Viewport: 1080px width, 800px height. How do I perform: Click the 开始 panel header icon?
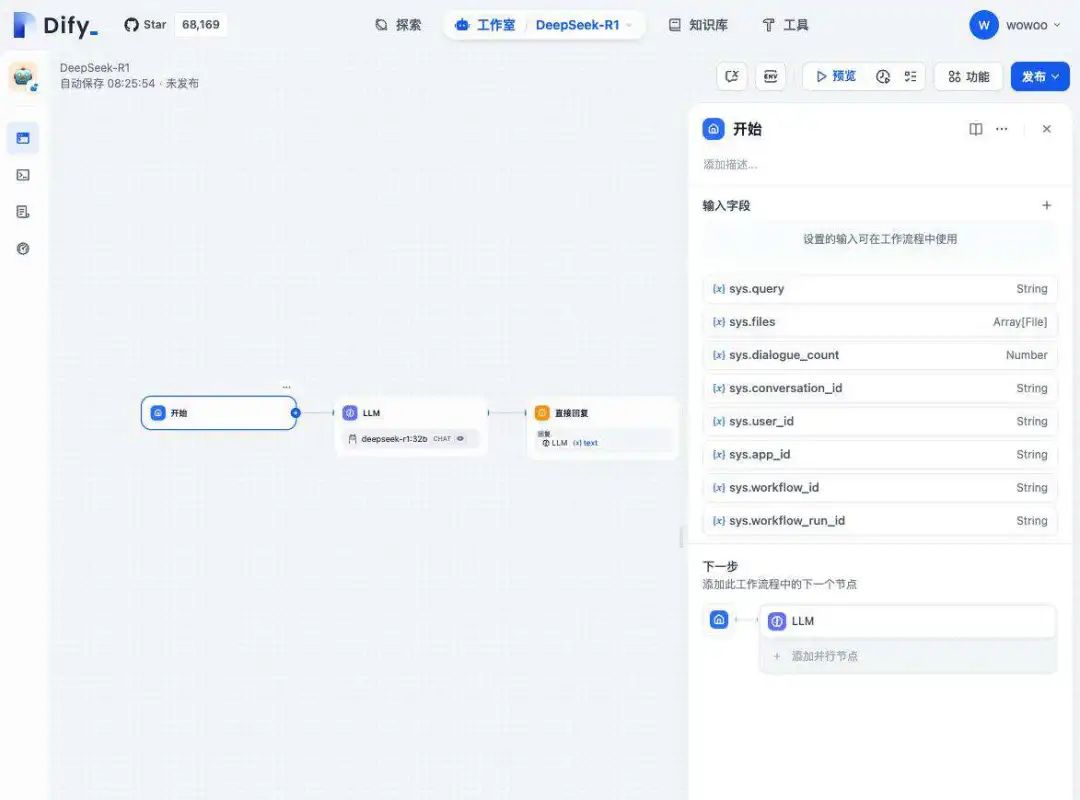click(x=714, y=129)
